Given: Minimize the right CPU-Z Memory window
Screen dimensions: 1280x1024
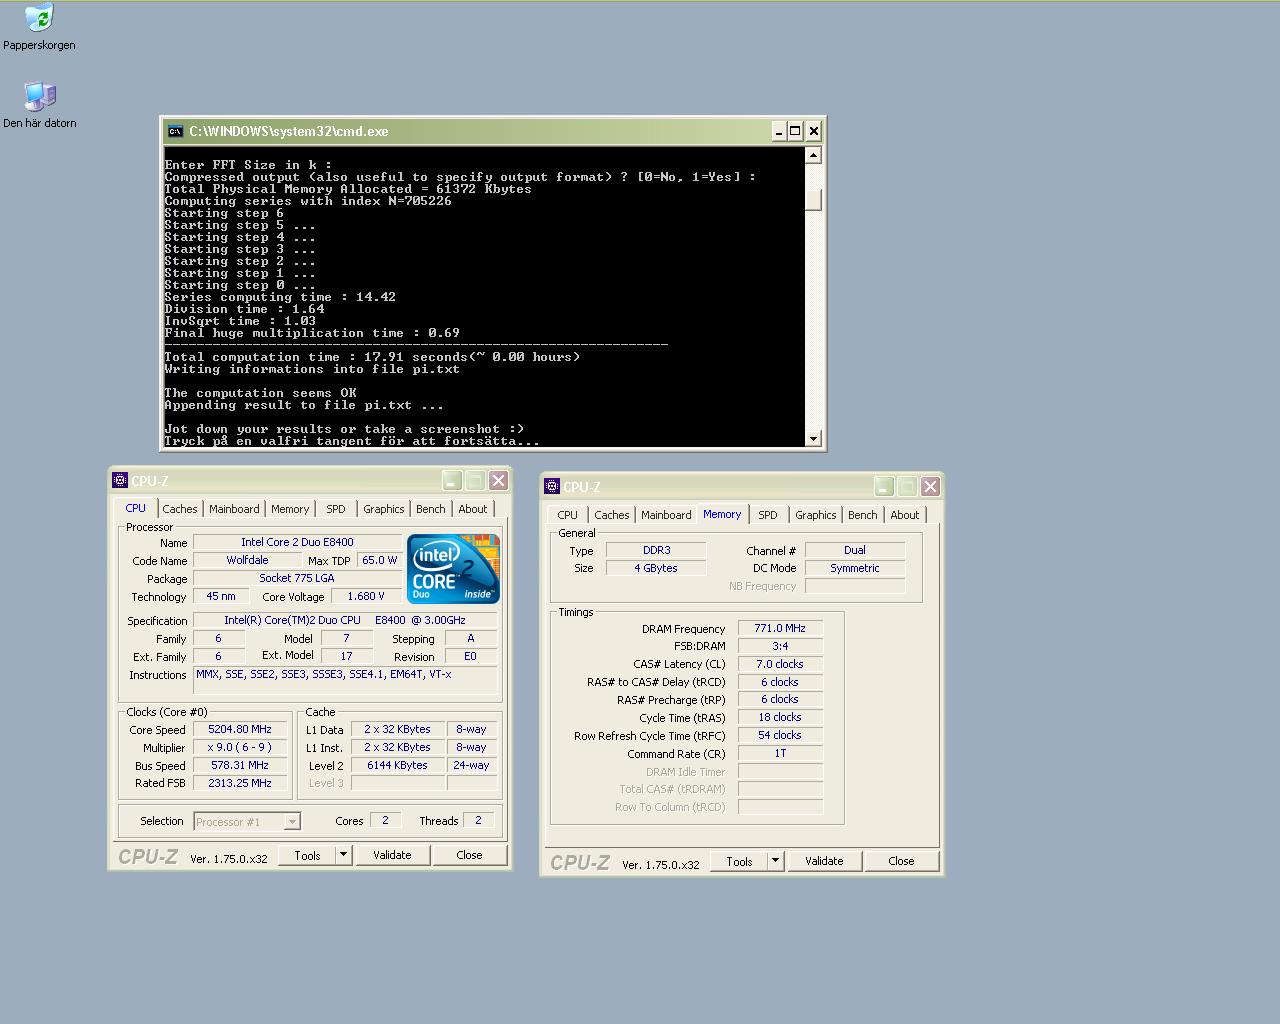Looking at the screenshot, I should (884, 487).
